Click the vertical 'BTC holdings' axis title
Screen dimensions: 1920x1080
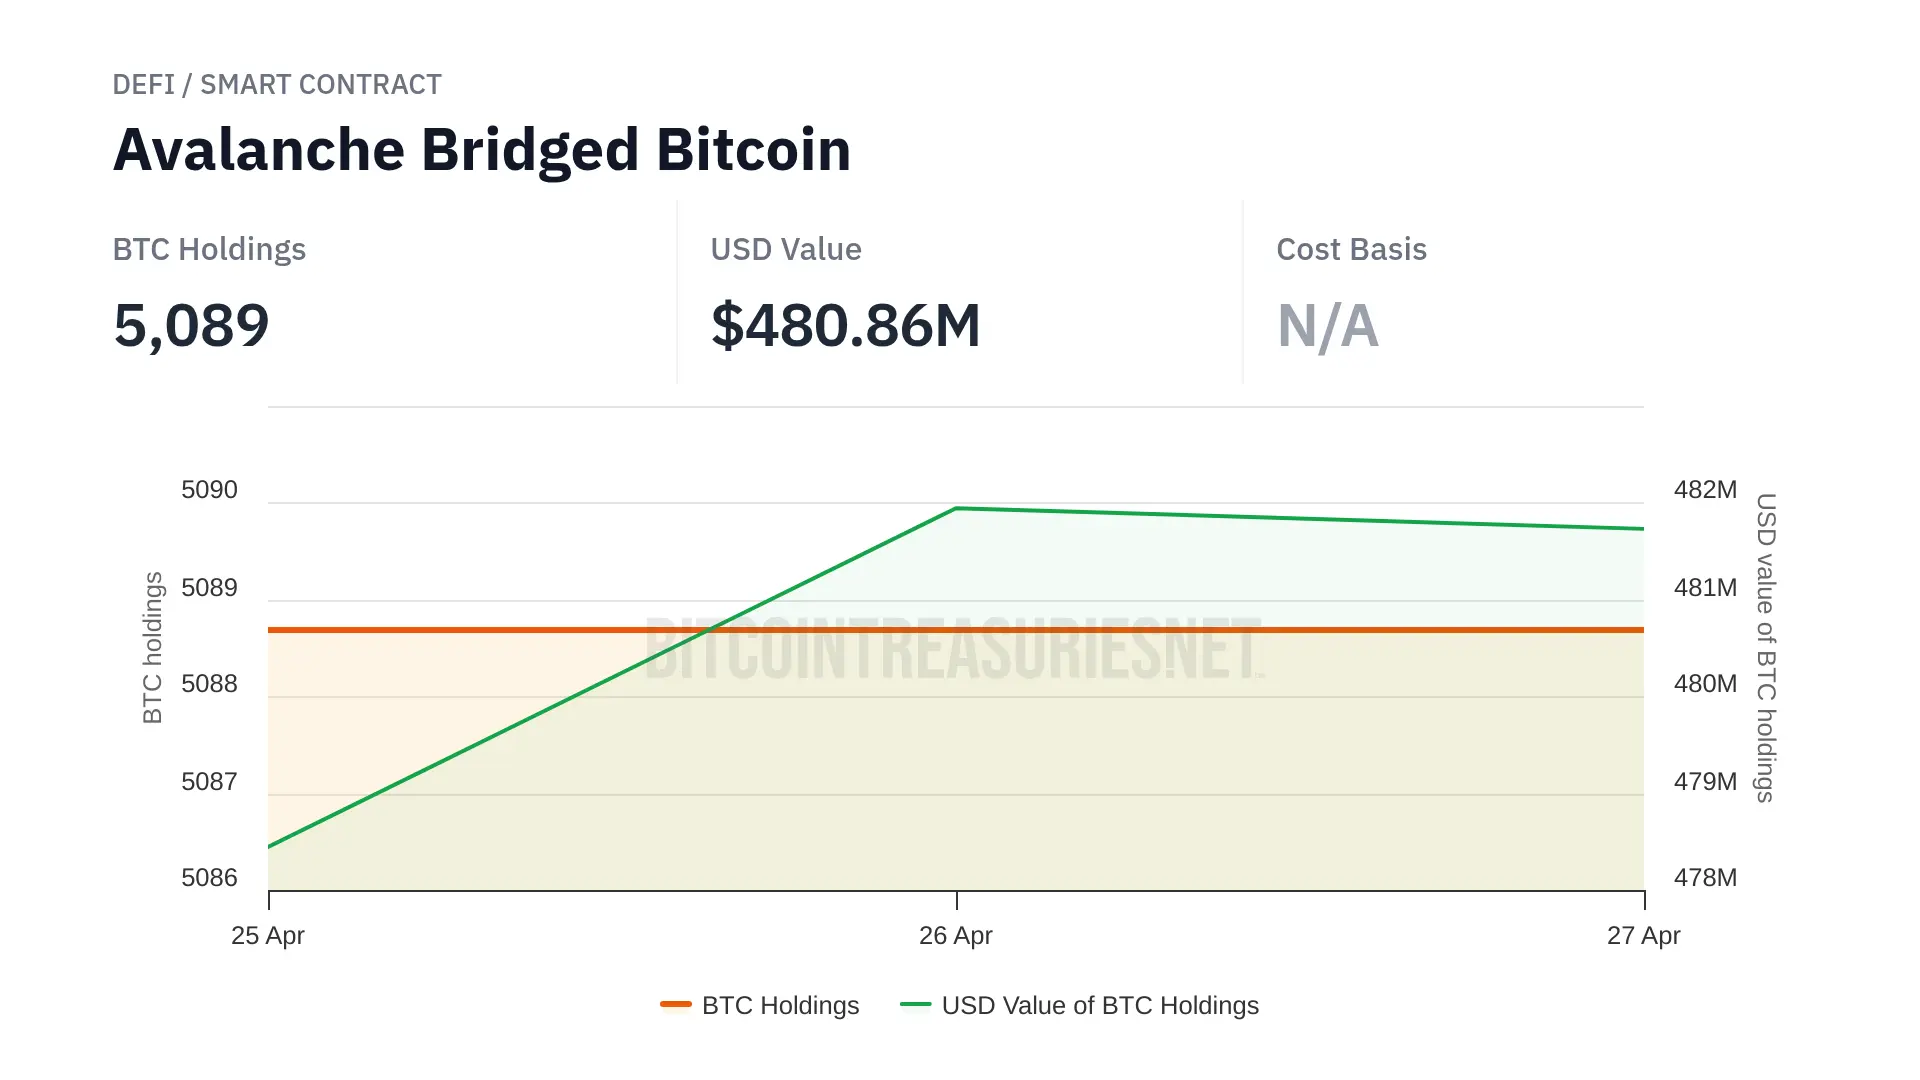(x=152, y=647)
